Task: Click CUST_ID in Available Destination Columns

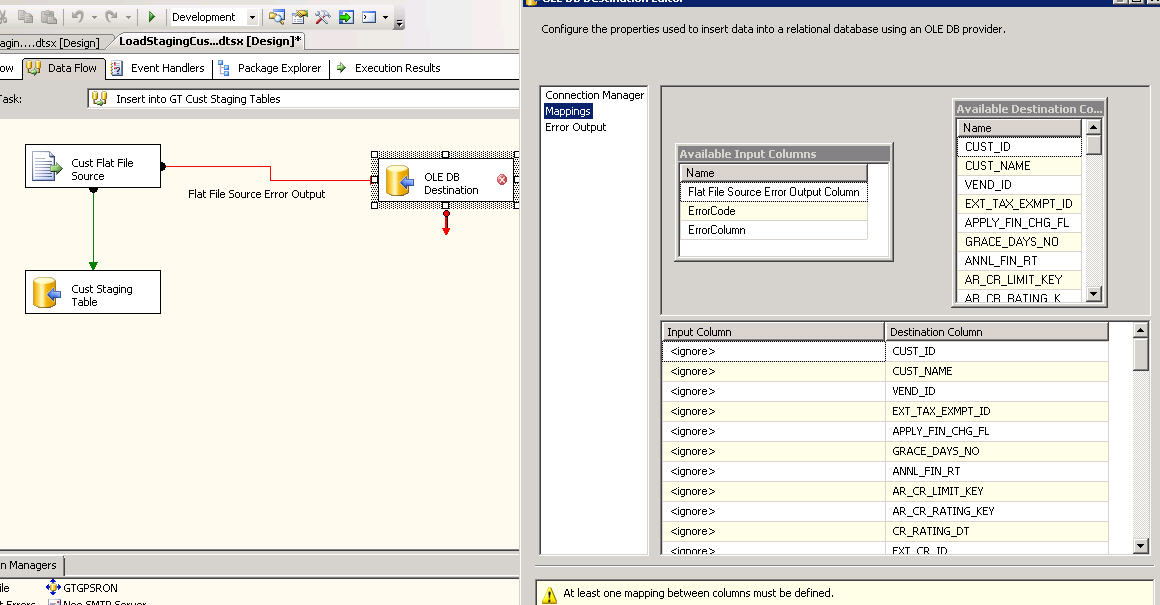Action: point(1019,146)
